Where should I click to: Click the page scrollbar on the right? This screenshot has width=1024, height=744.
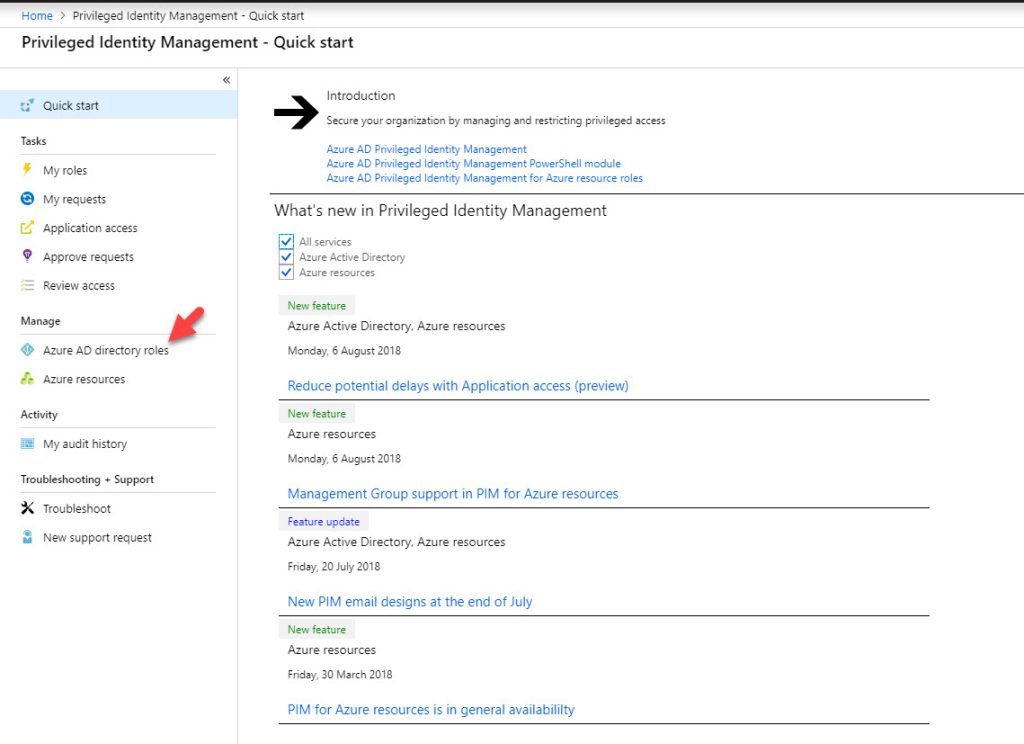(1017, 300)
